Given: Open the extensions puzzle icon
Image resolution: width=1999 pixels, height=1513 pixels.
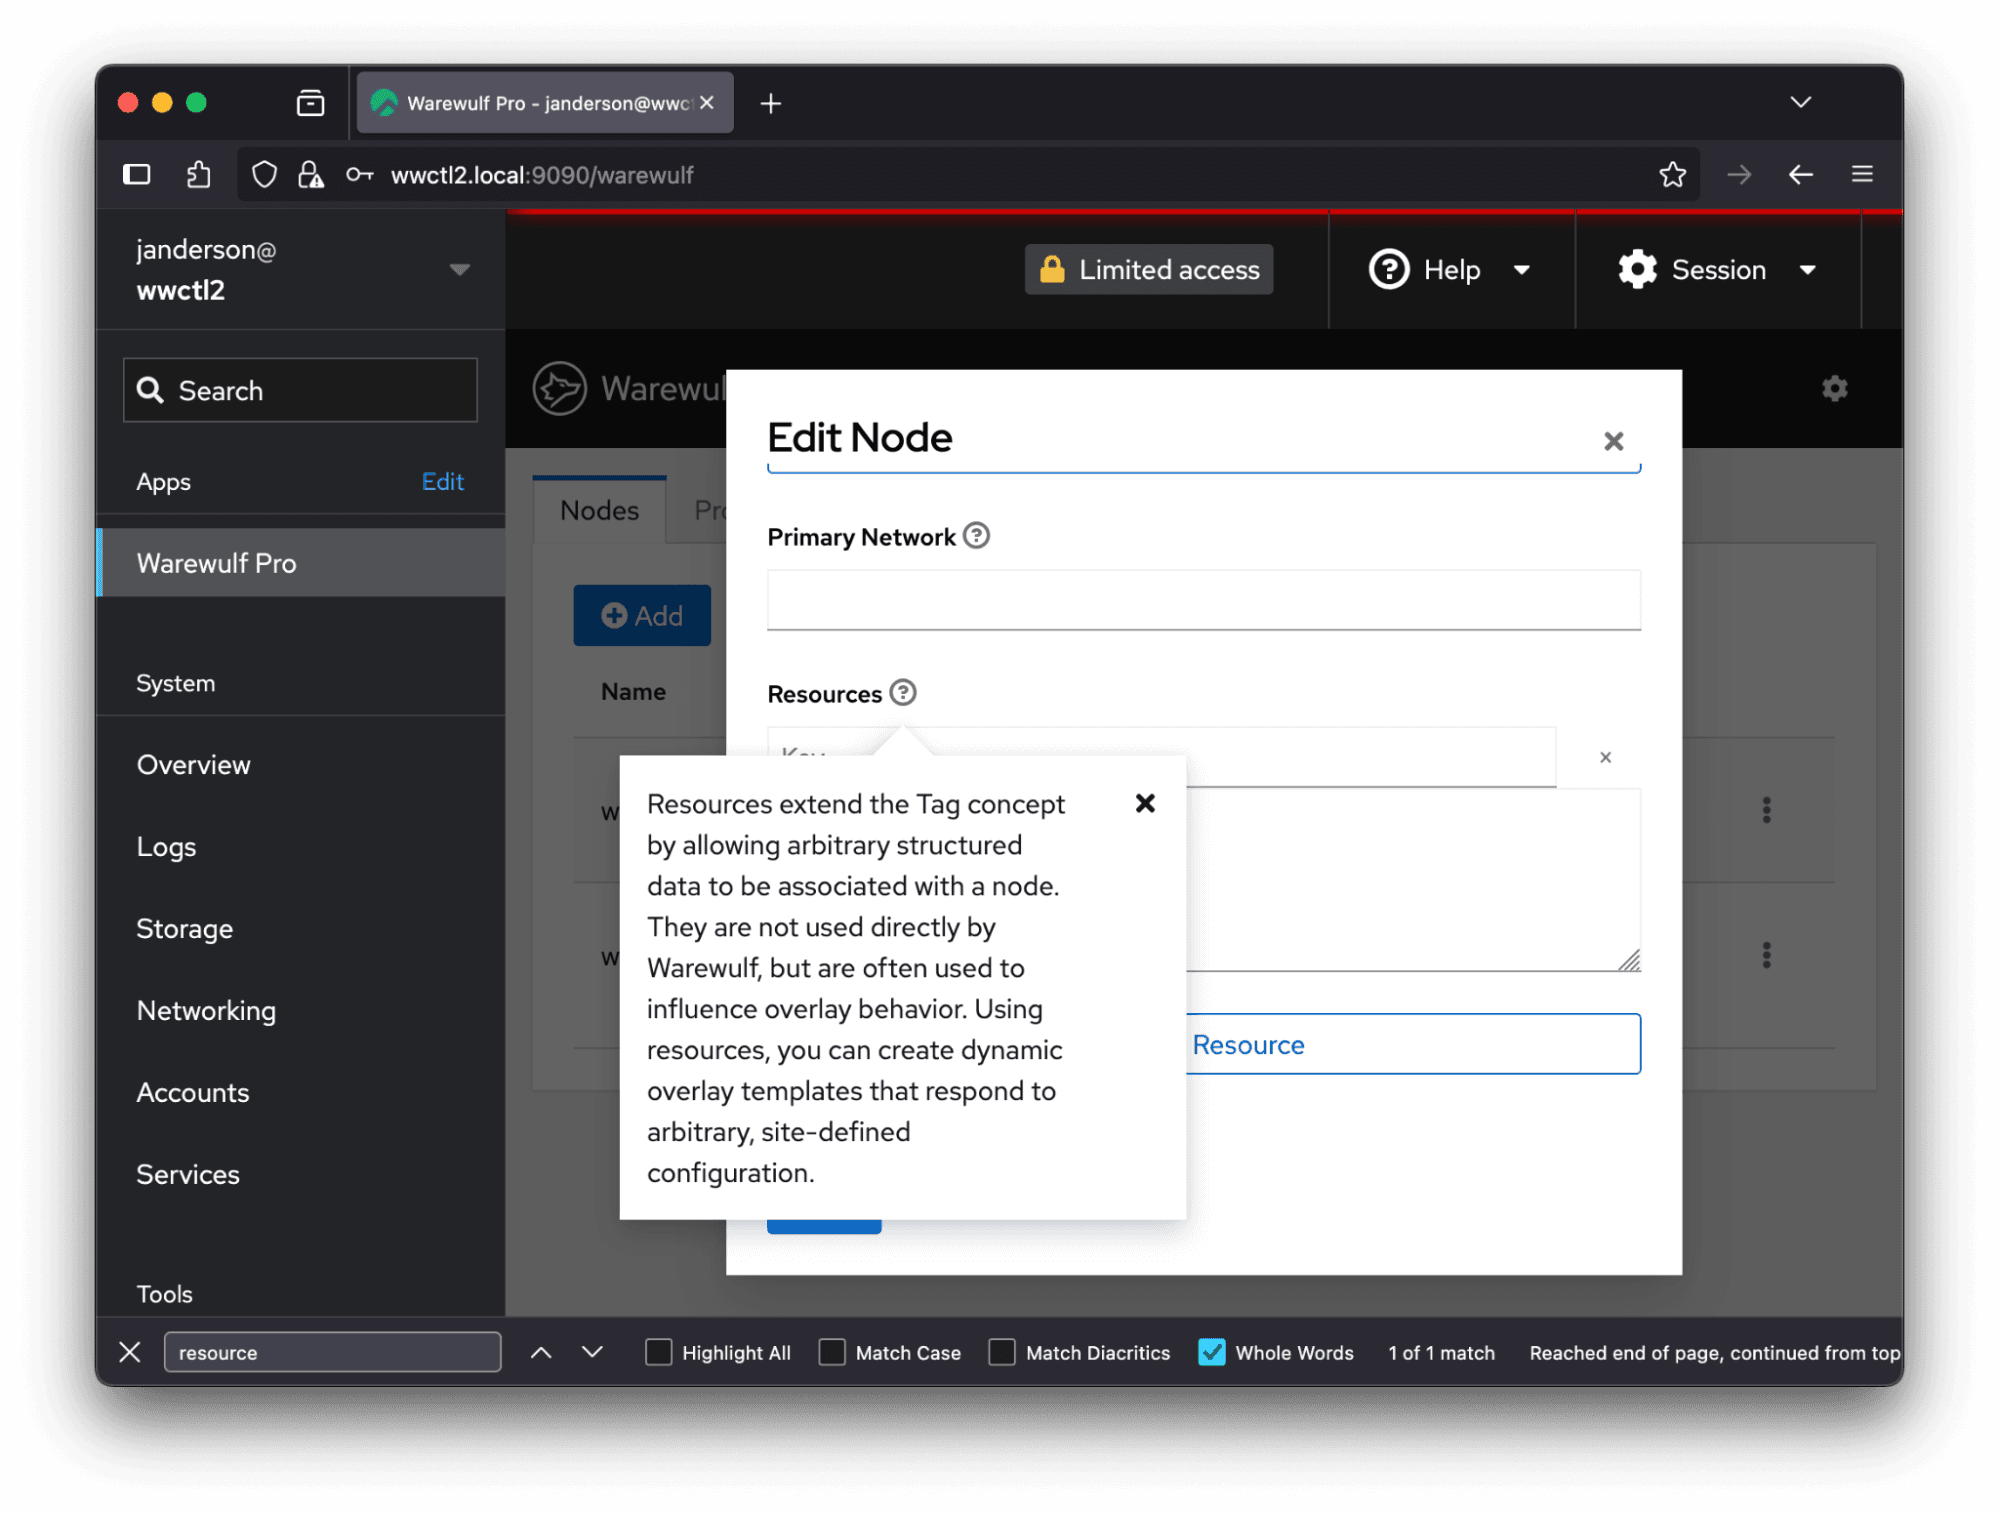Looking at the screenshot, I should 199,175.
